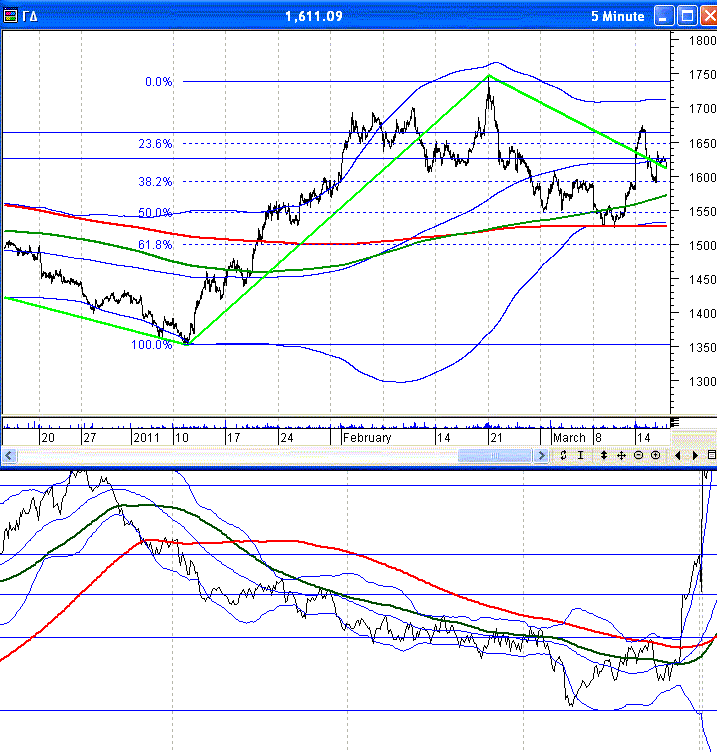Open the window icon menu in title bar
Viewport: 717px width, 752px height.
coord(12,16)
